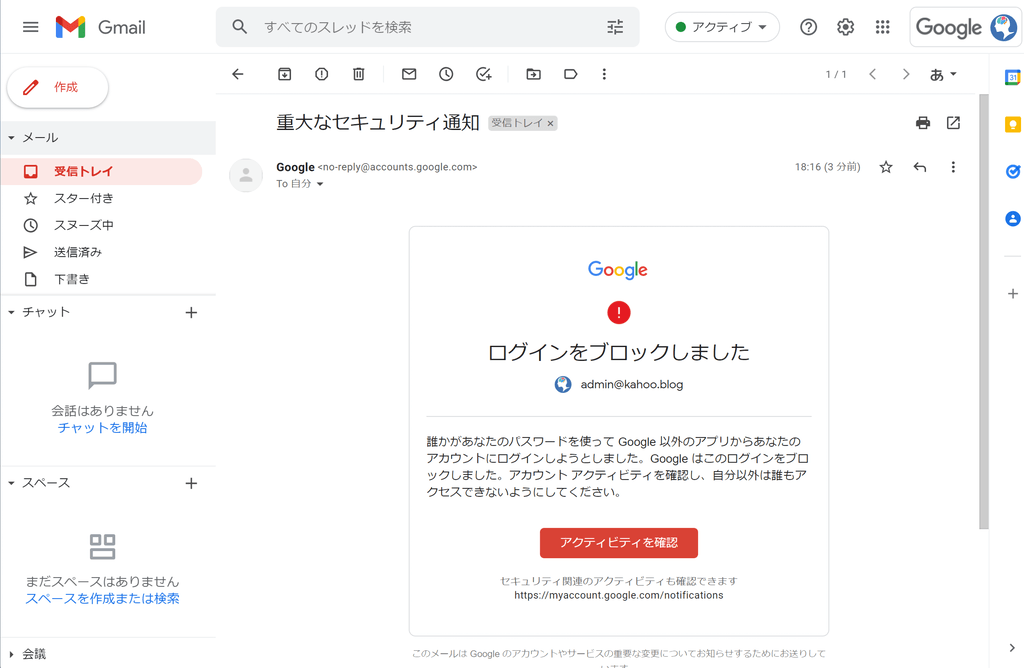Snooze this email with clock icon
Screen dimensions: 1024x668
(x=446, y=74)
